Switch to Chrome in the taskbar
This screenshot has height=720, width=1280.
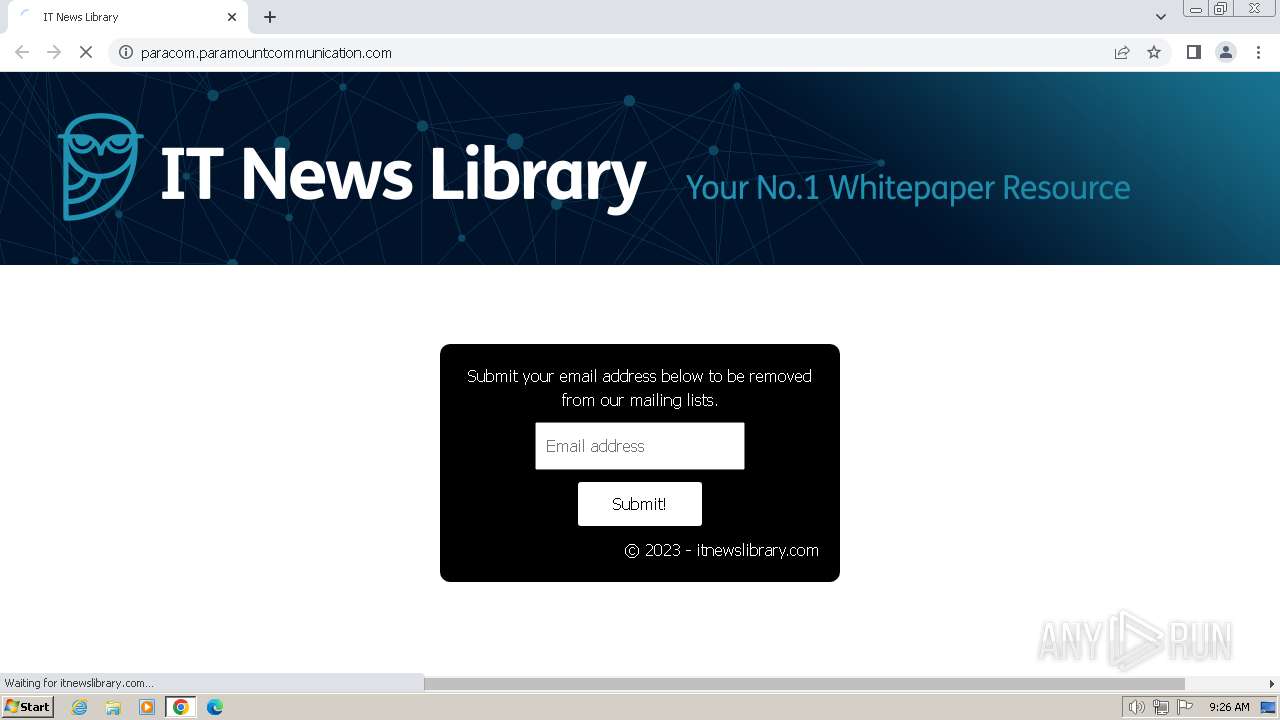(x=181, y=707)
